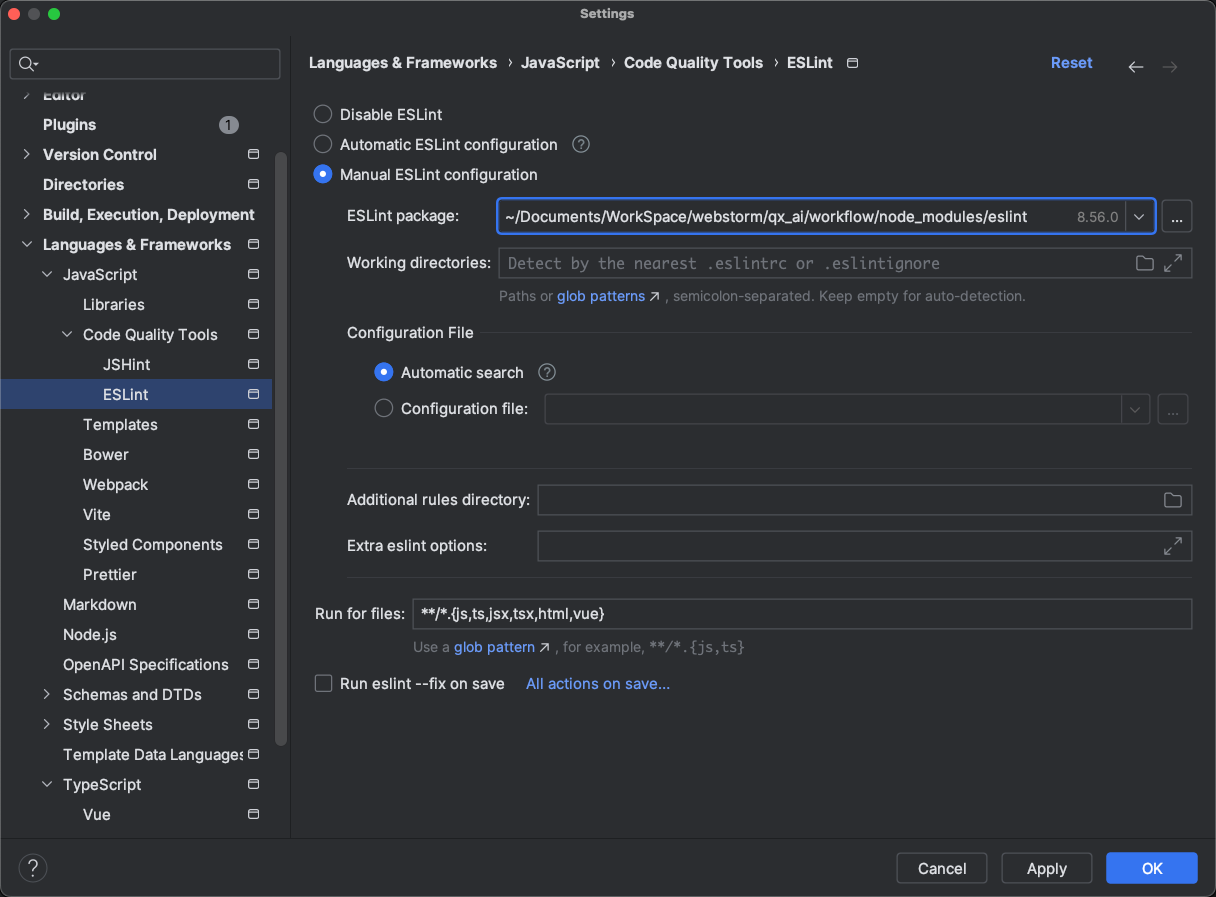
Task: Navigate back with the left arrow
Action: click(x=1136, y=67)
